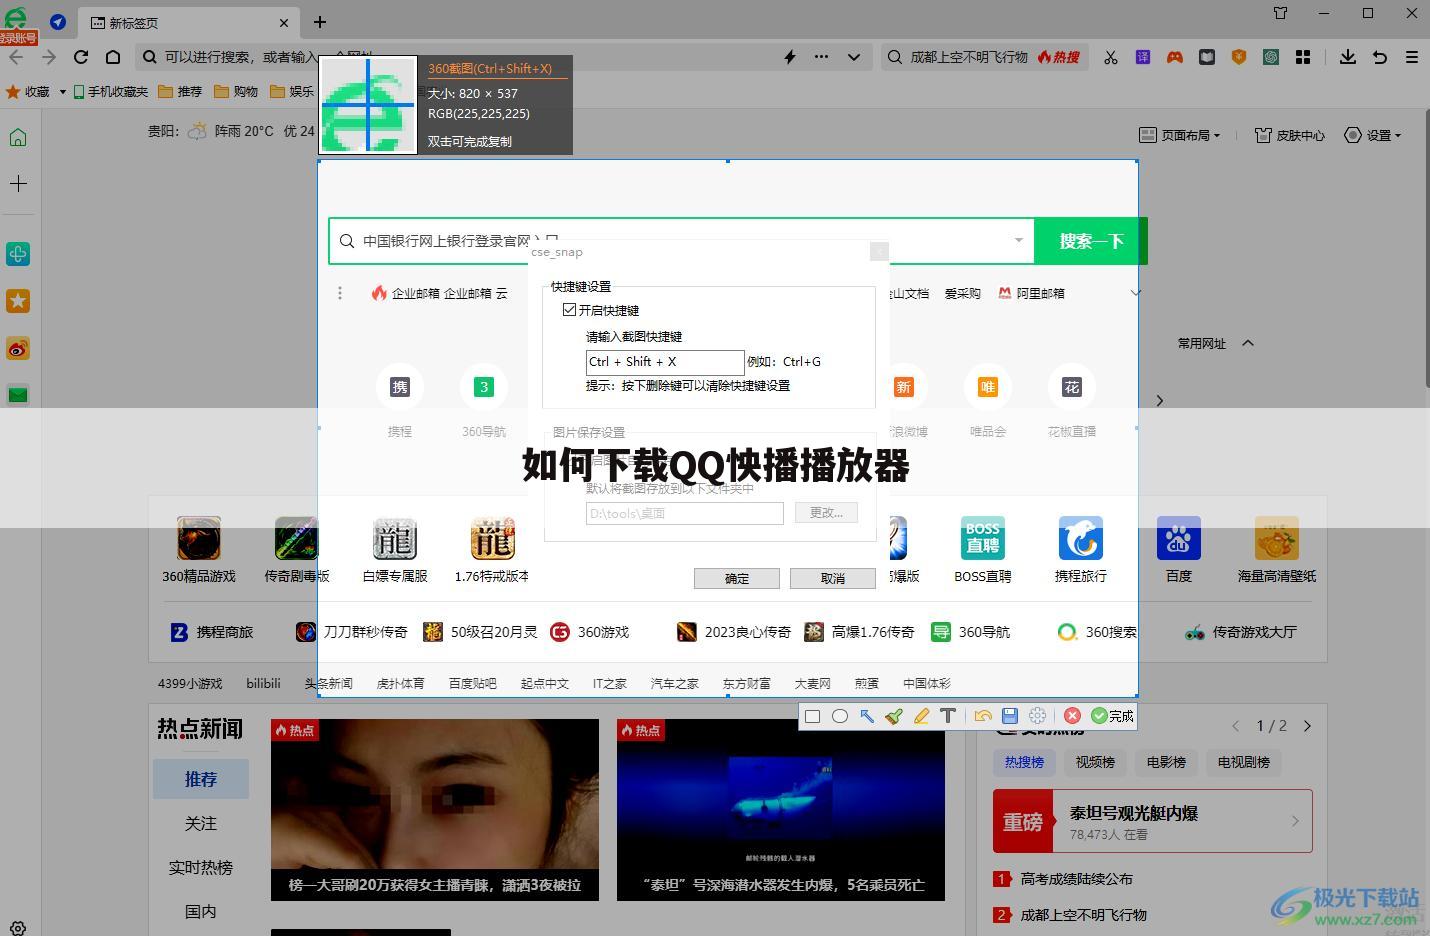Open 手机收藏夹 bookmark folder
The height and width of the screenshot is (936, 1430).
108,91
